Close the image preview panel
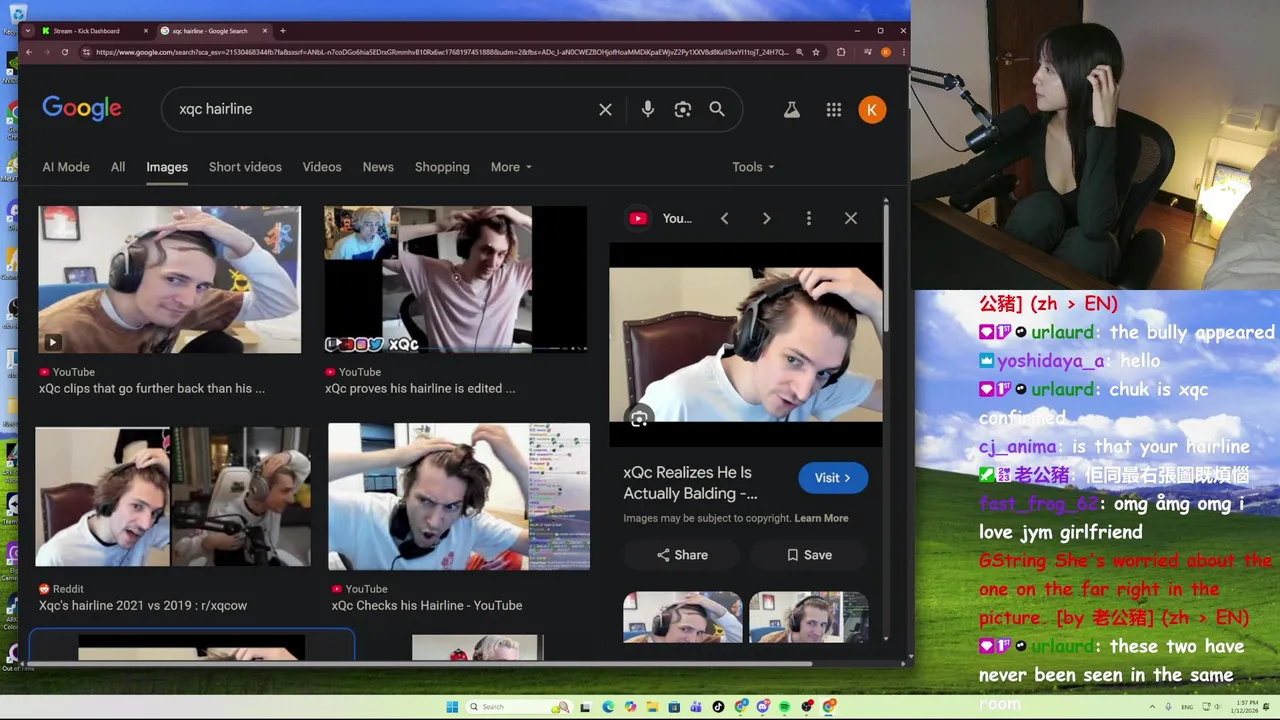1280x720 pixels. (851, 218)
